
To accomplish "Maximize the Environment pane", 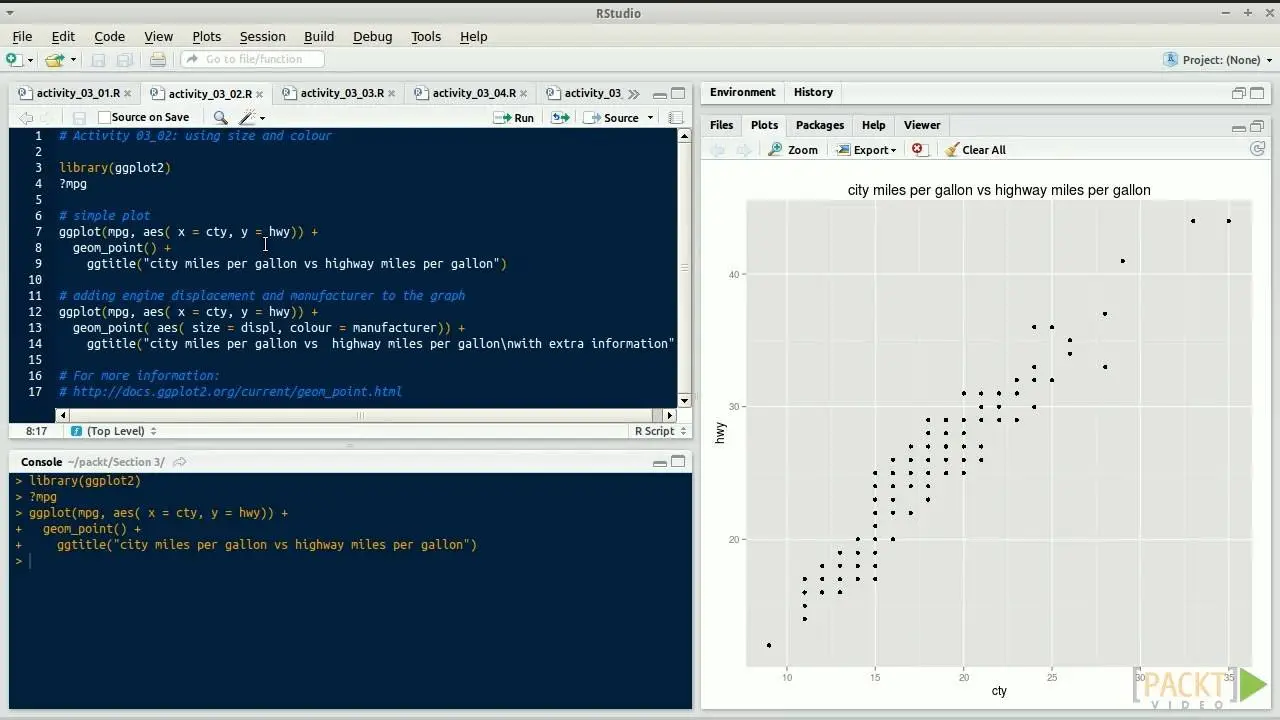I will (1258, 93).
